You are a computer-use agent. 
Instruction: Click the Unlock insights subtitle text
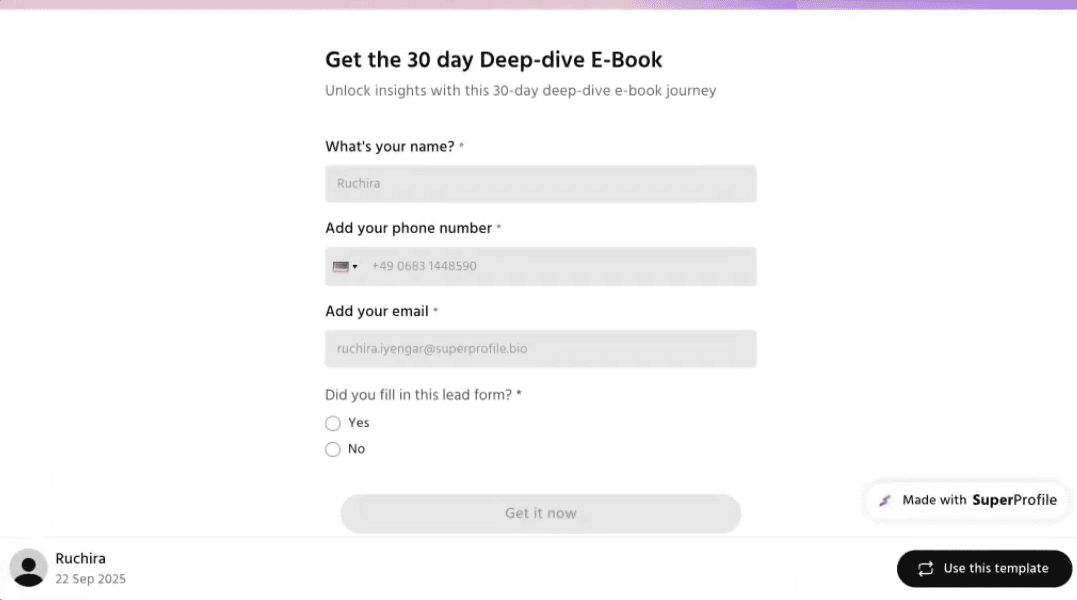click(520, 91)
